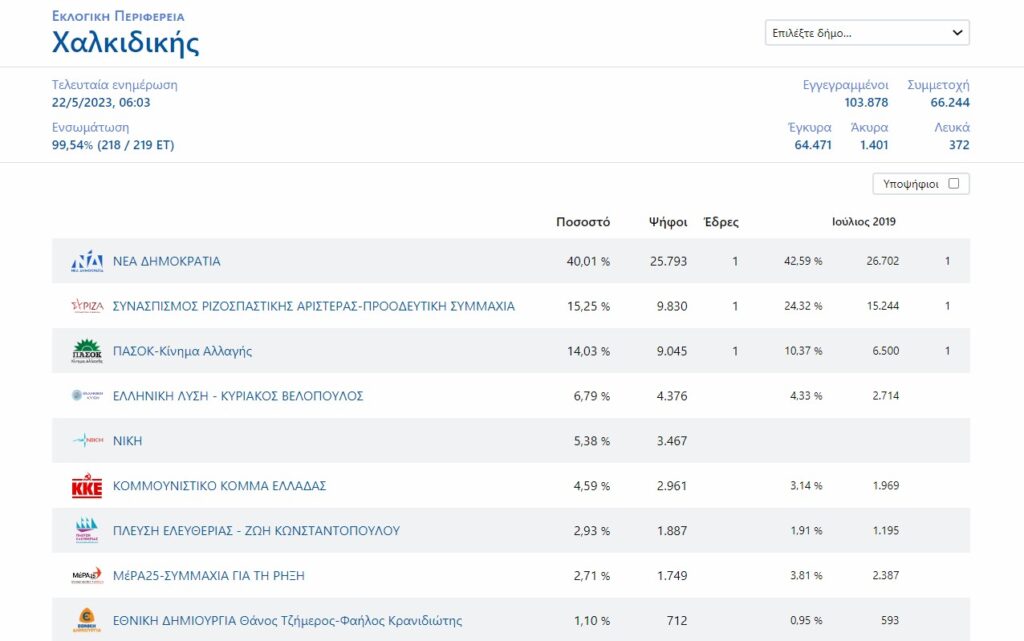
Task: Click the Ελληνική Λύση party logo
Action: click(x=87, y=396)
